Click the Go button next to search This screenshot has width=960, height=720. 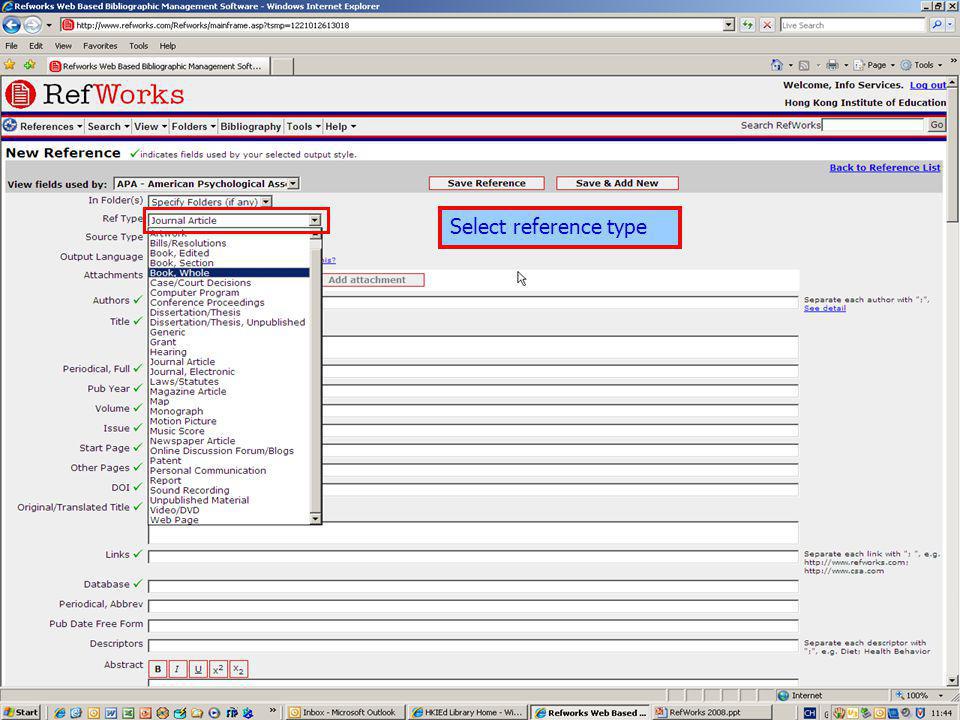[x=937, y=125]
